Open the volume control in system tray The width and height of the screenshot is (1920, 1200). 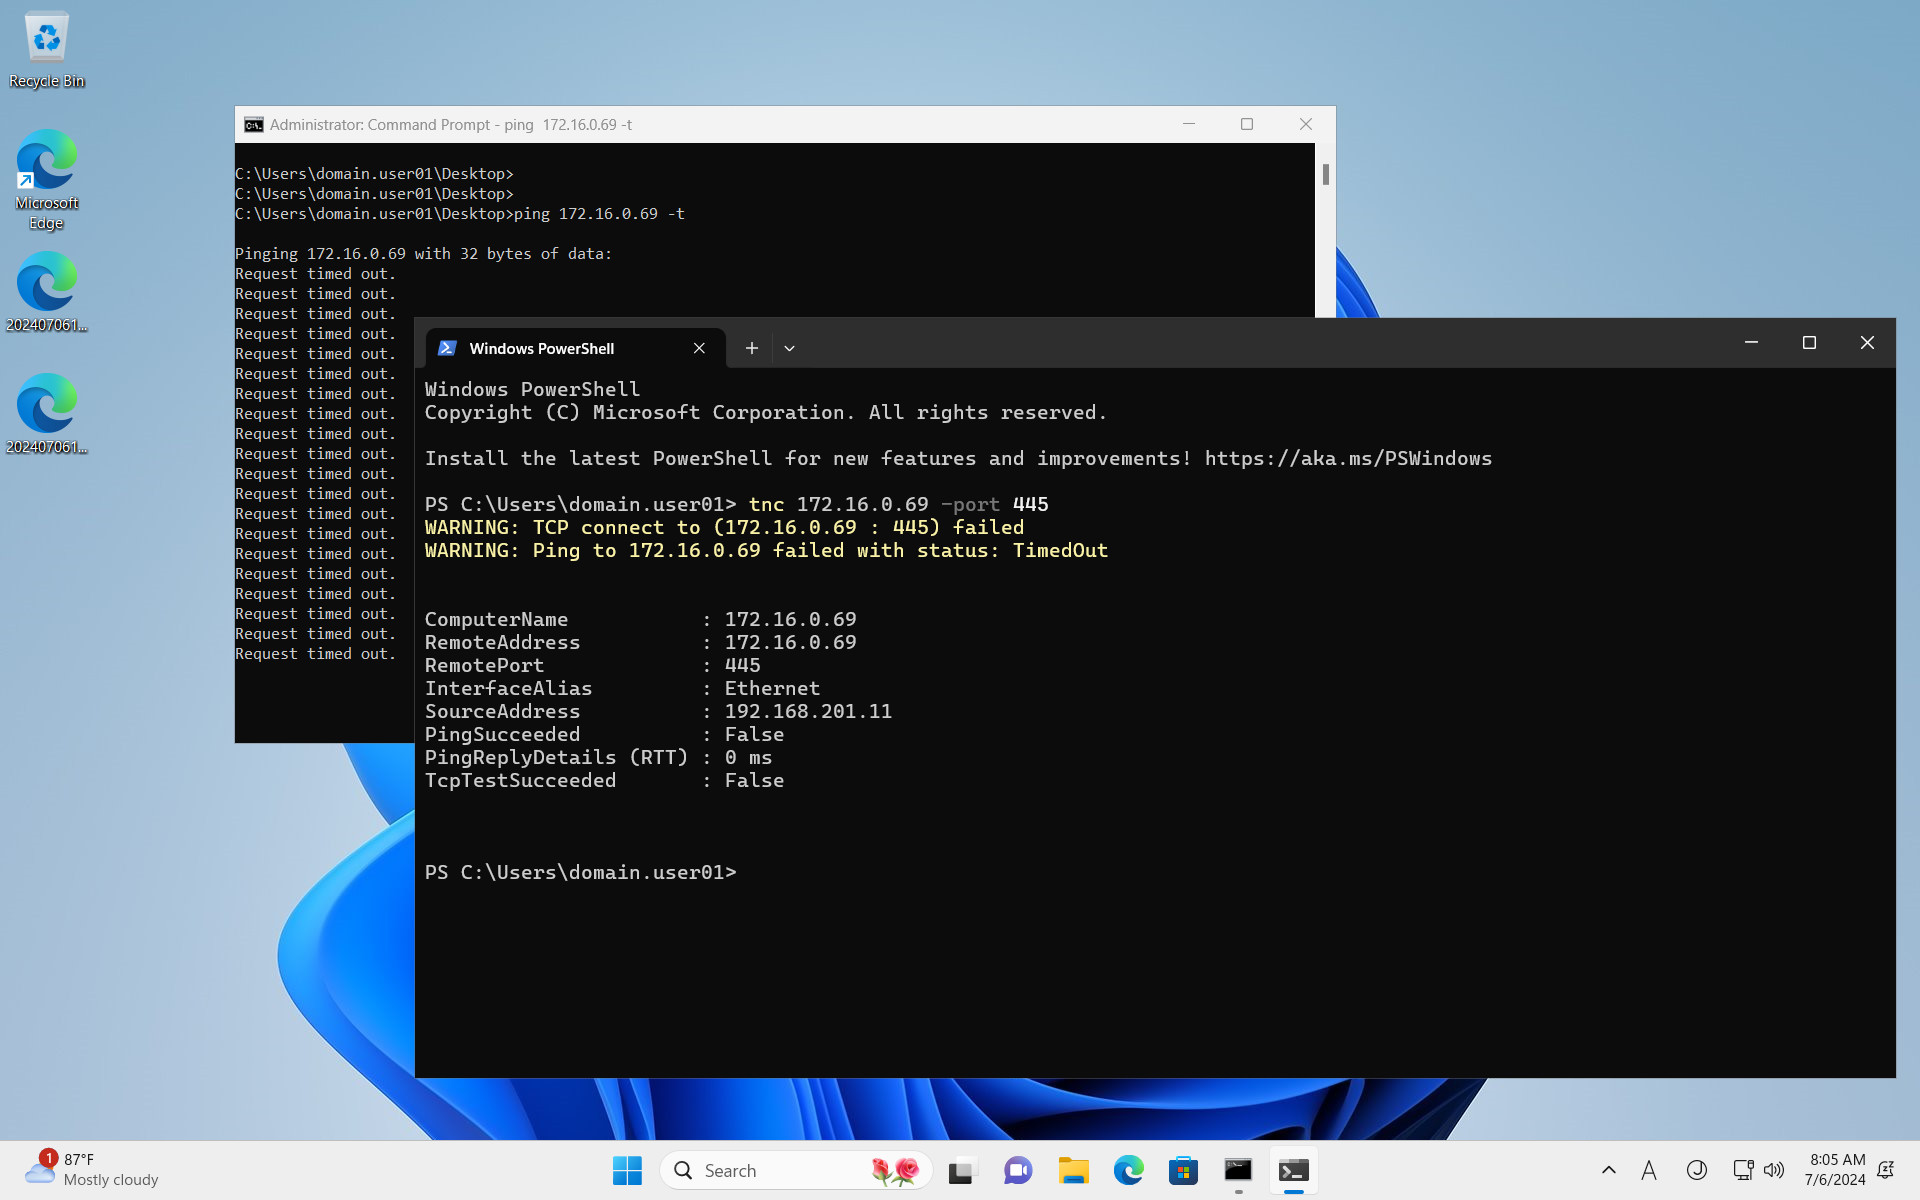pos(1774,1170)
